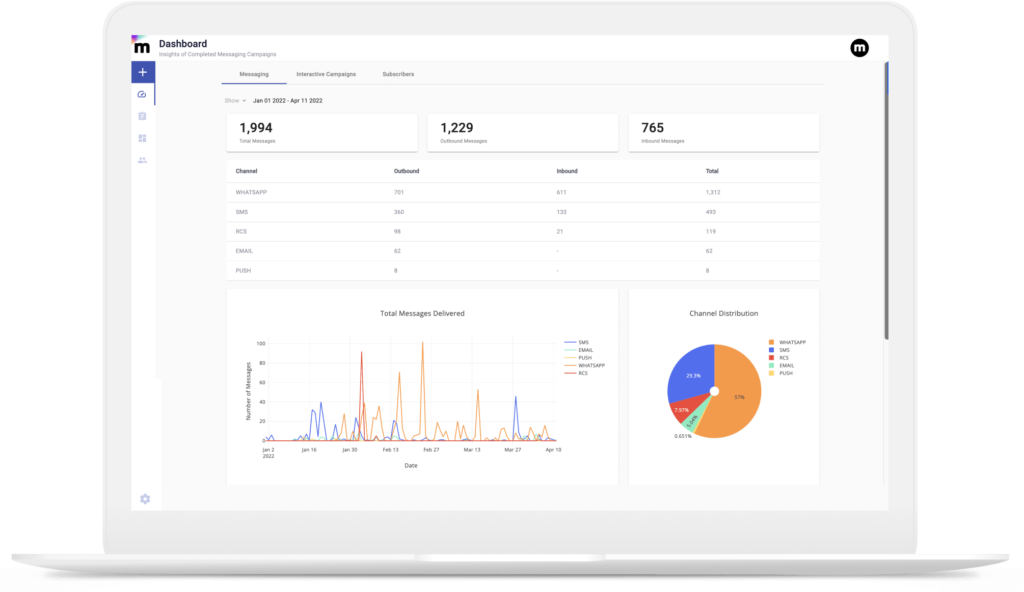Select the SMS table row label
Screen dimensions: 1024x592
pos(242,212)
